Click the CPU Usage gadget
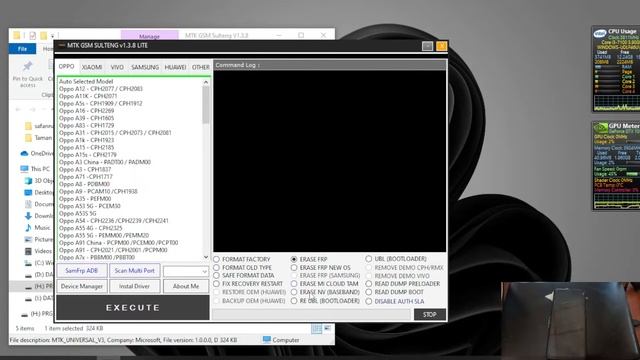The width and height of the screenshot is (640, 360). click(616, 69)
